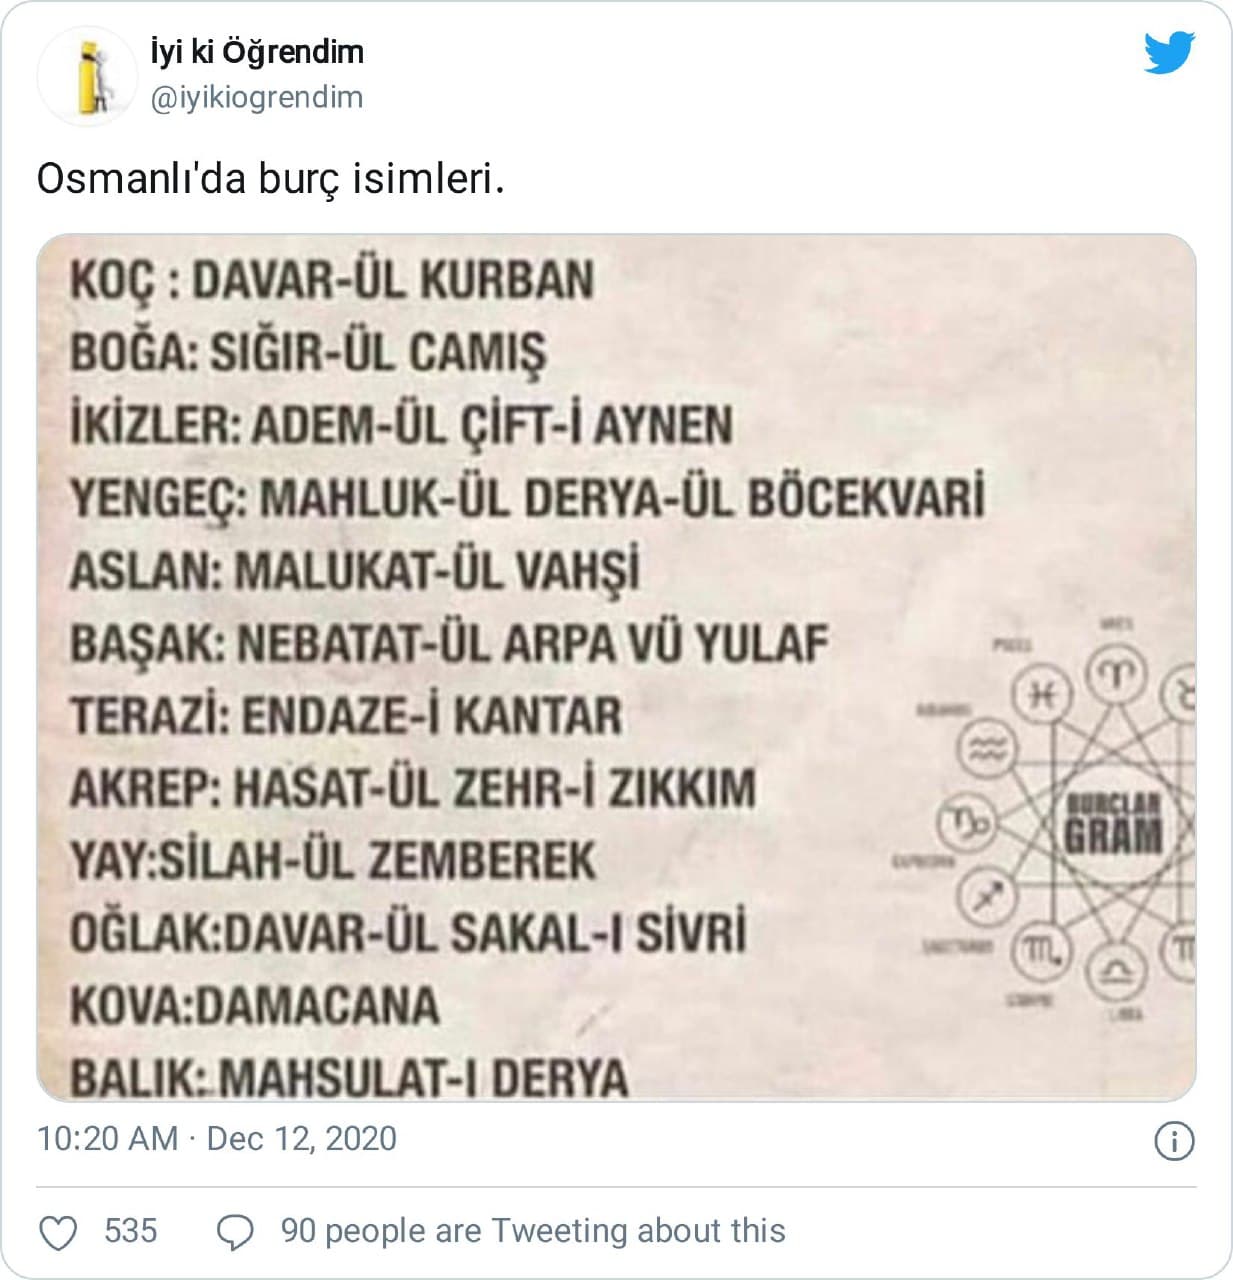The height and width of the screenshot is (1280, 1233).
Task: Click the reply speech bubble icon
Action: coord(235,1233)
